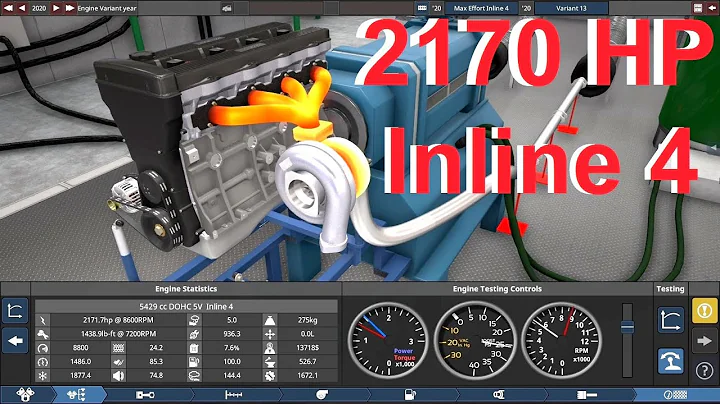Click the cost icon beside 13718$
The height and width of the screenshot is (404, 720).
[x=270, y=348]
